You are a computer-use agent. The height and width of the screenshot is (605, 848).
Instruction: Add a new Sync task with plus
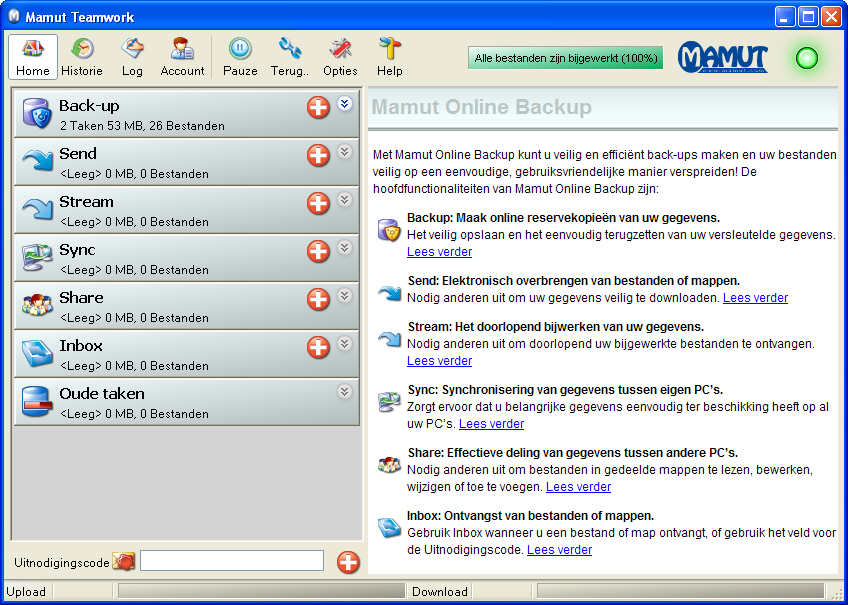click(318, 251)
